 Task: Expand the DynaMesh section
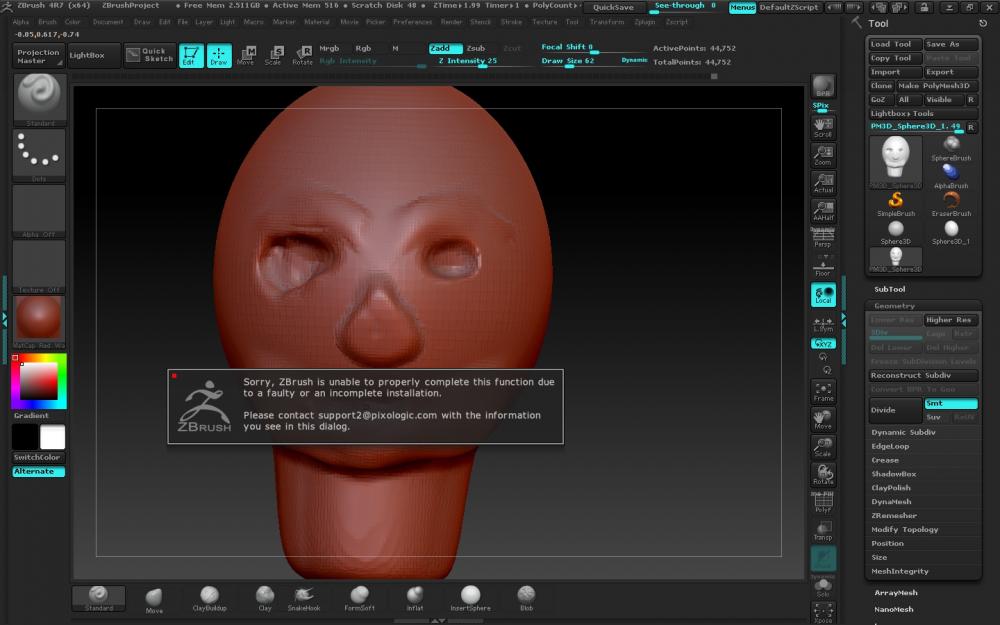click(891, 502)
